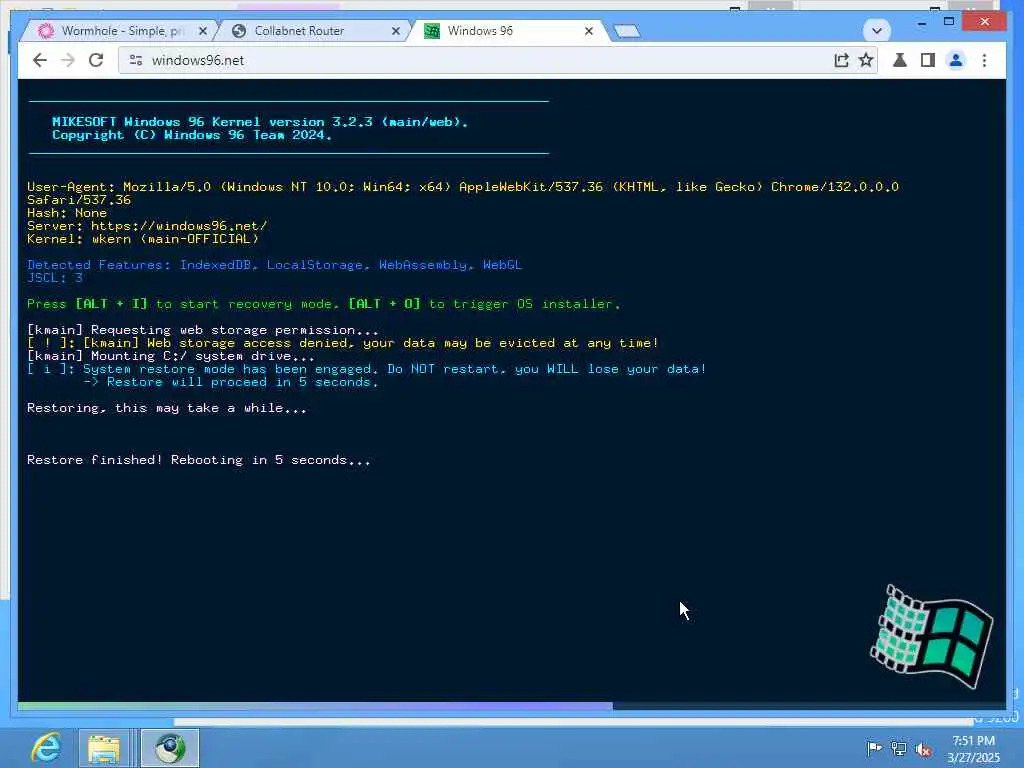Click 'Restore will proceed in 5 seconds.'
Image resolution: width=1024 pixels, height=768 pixels.
pyautogui.click(x=242, y=382)
